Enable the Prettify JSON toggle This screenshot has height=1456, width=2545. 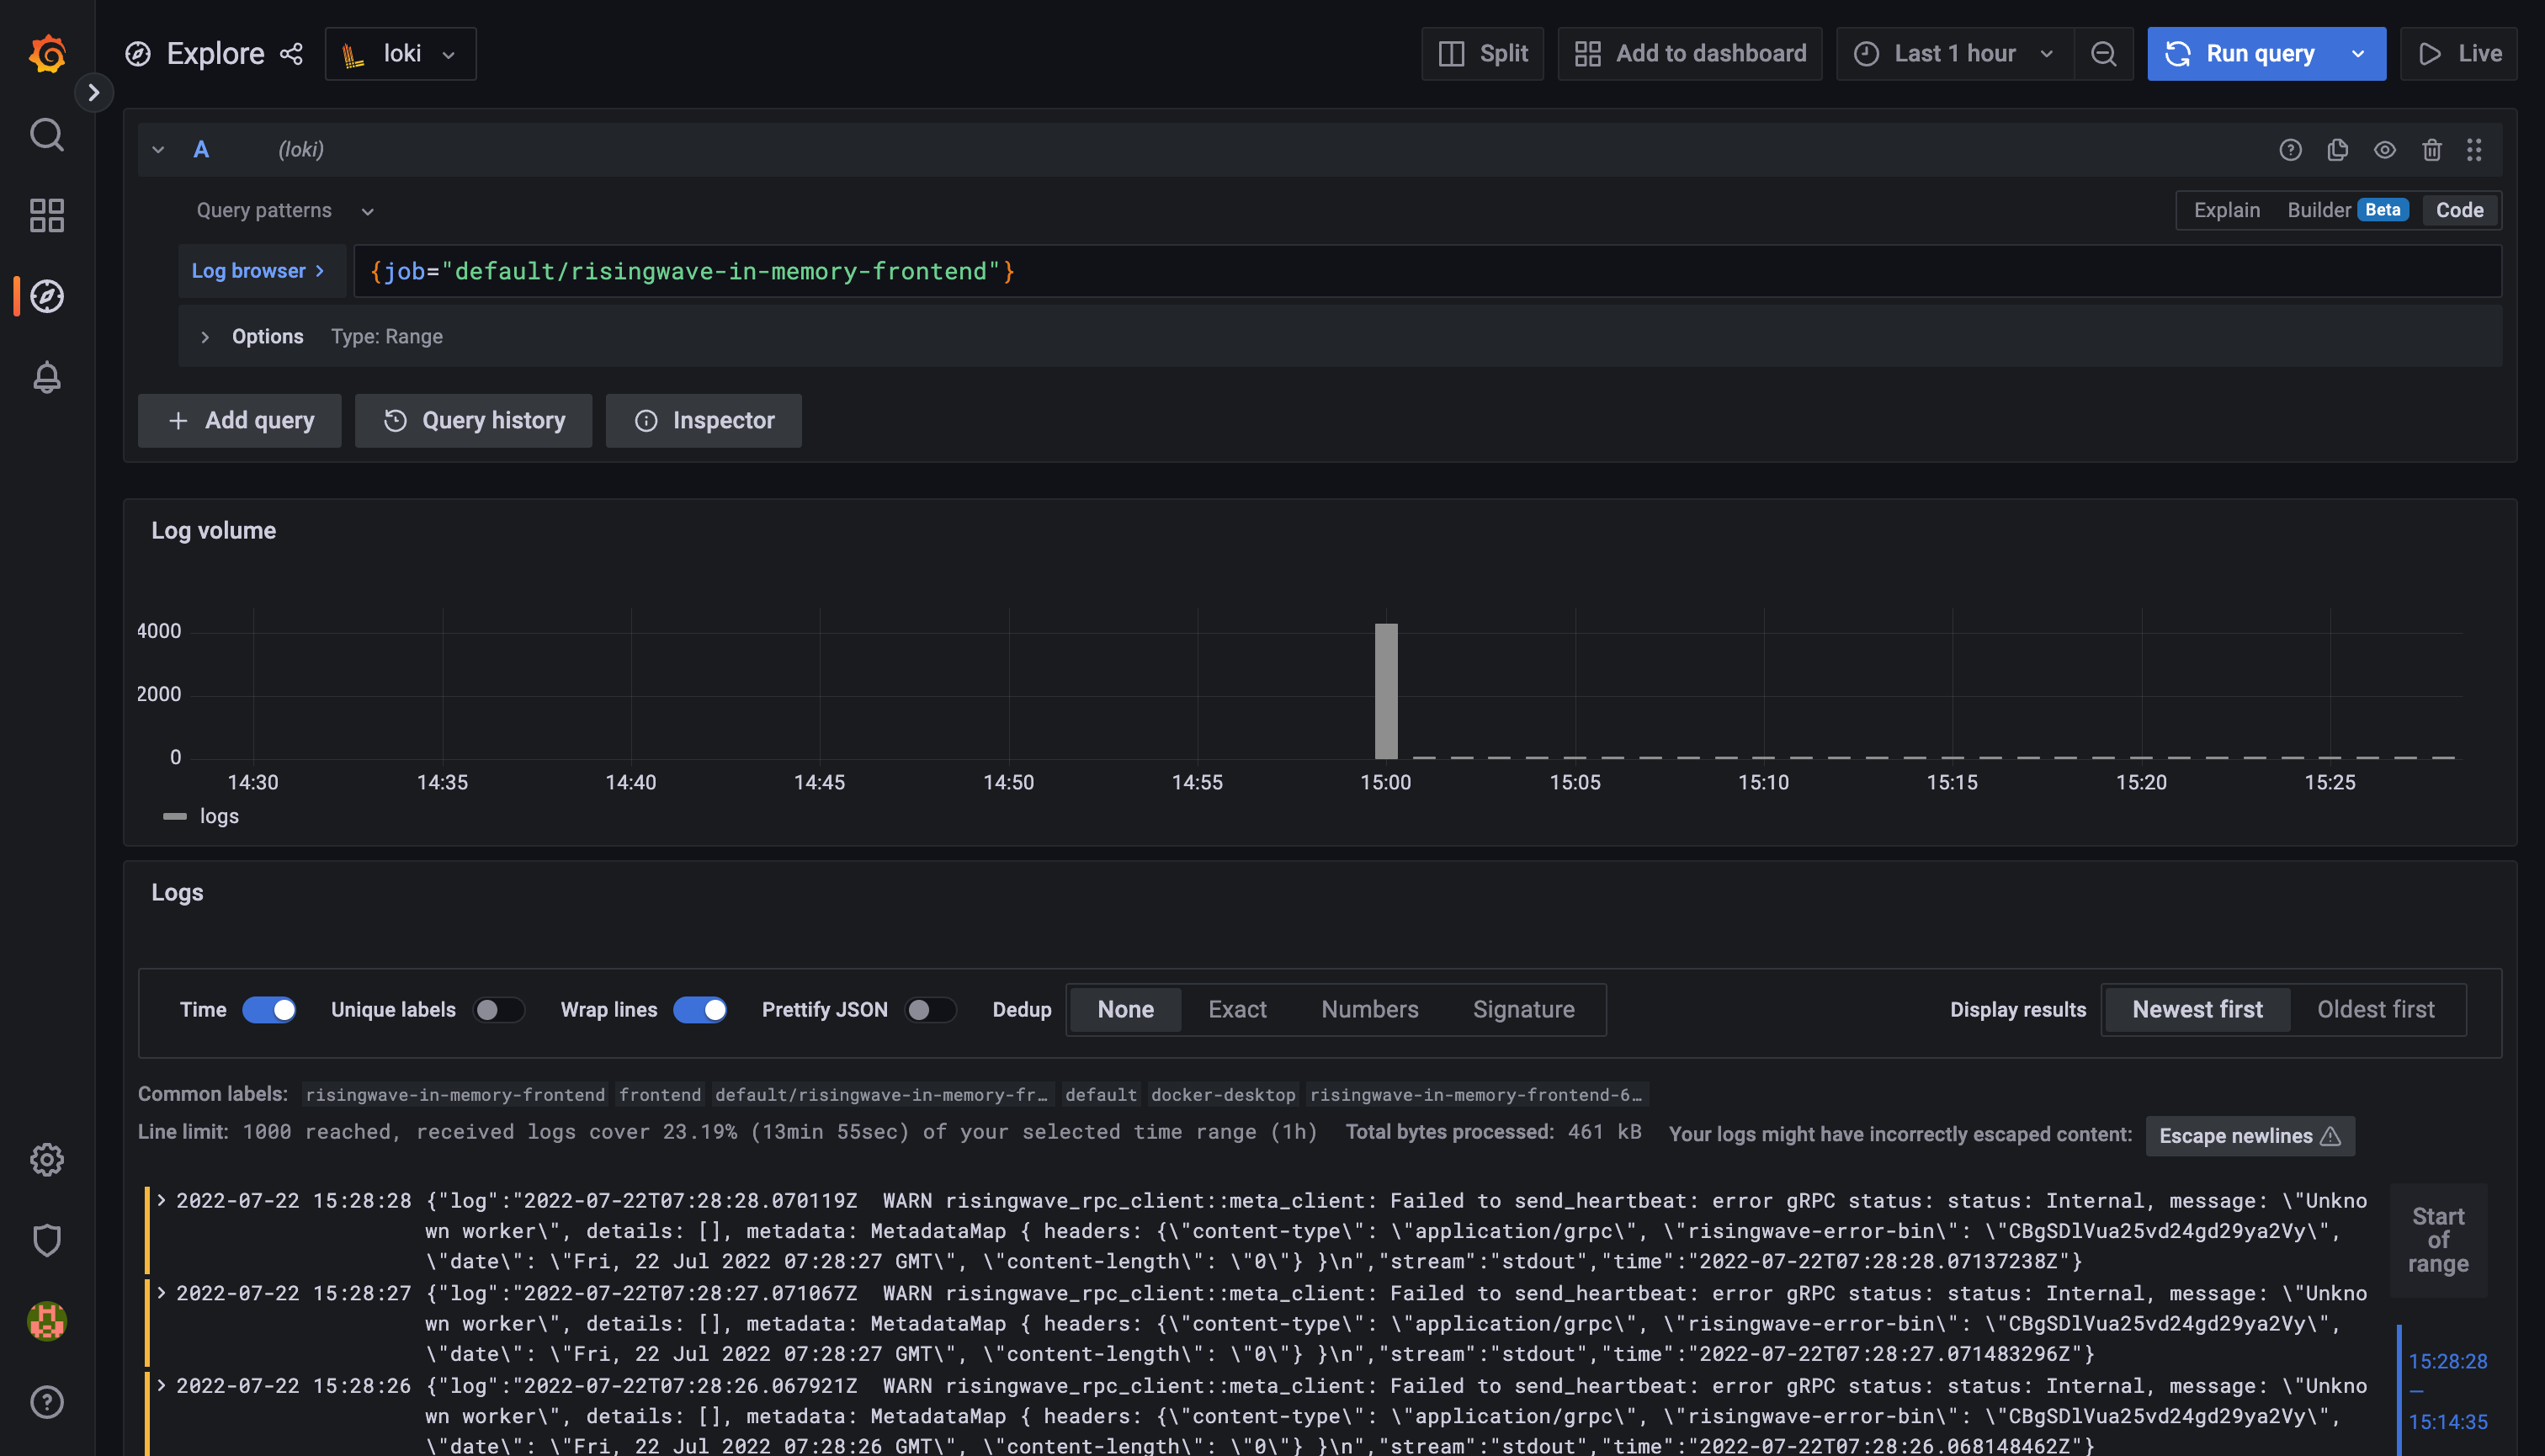pos(930,1010)
